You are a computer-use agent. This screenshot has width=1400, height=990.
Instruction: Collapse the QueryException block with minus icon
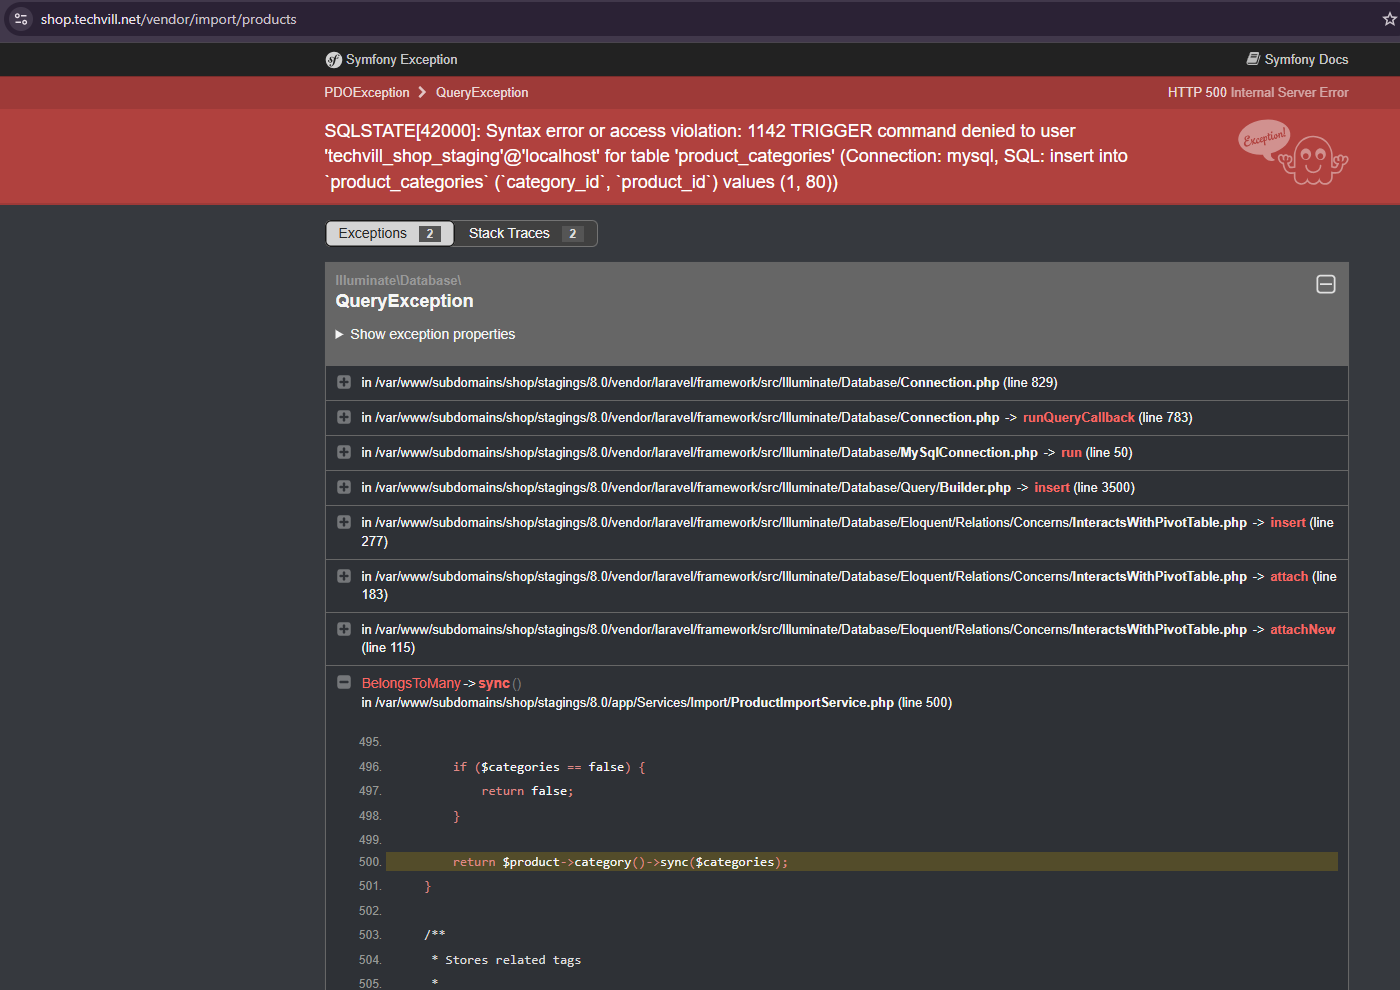click(1325, 285)
